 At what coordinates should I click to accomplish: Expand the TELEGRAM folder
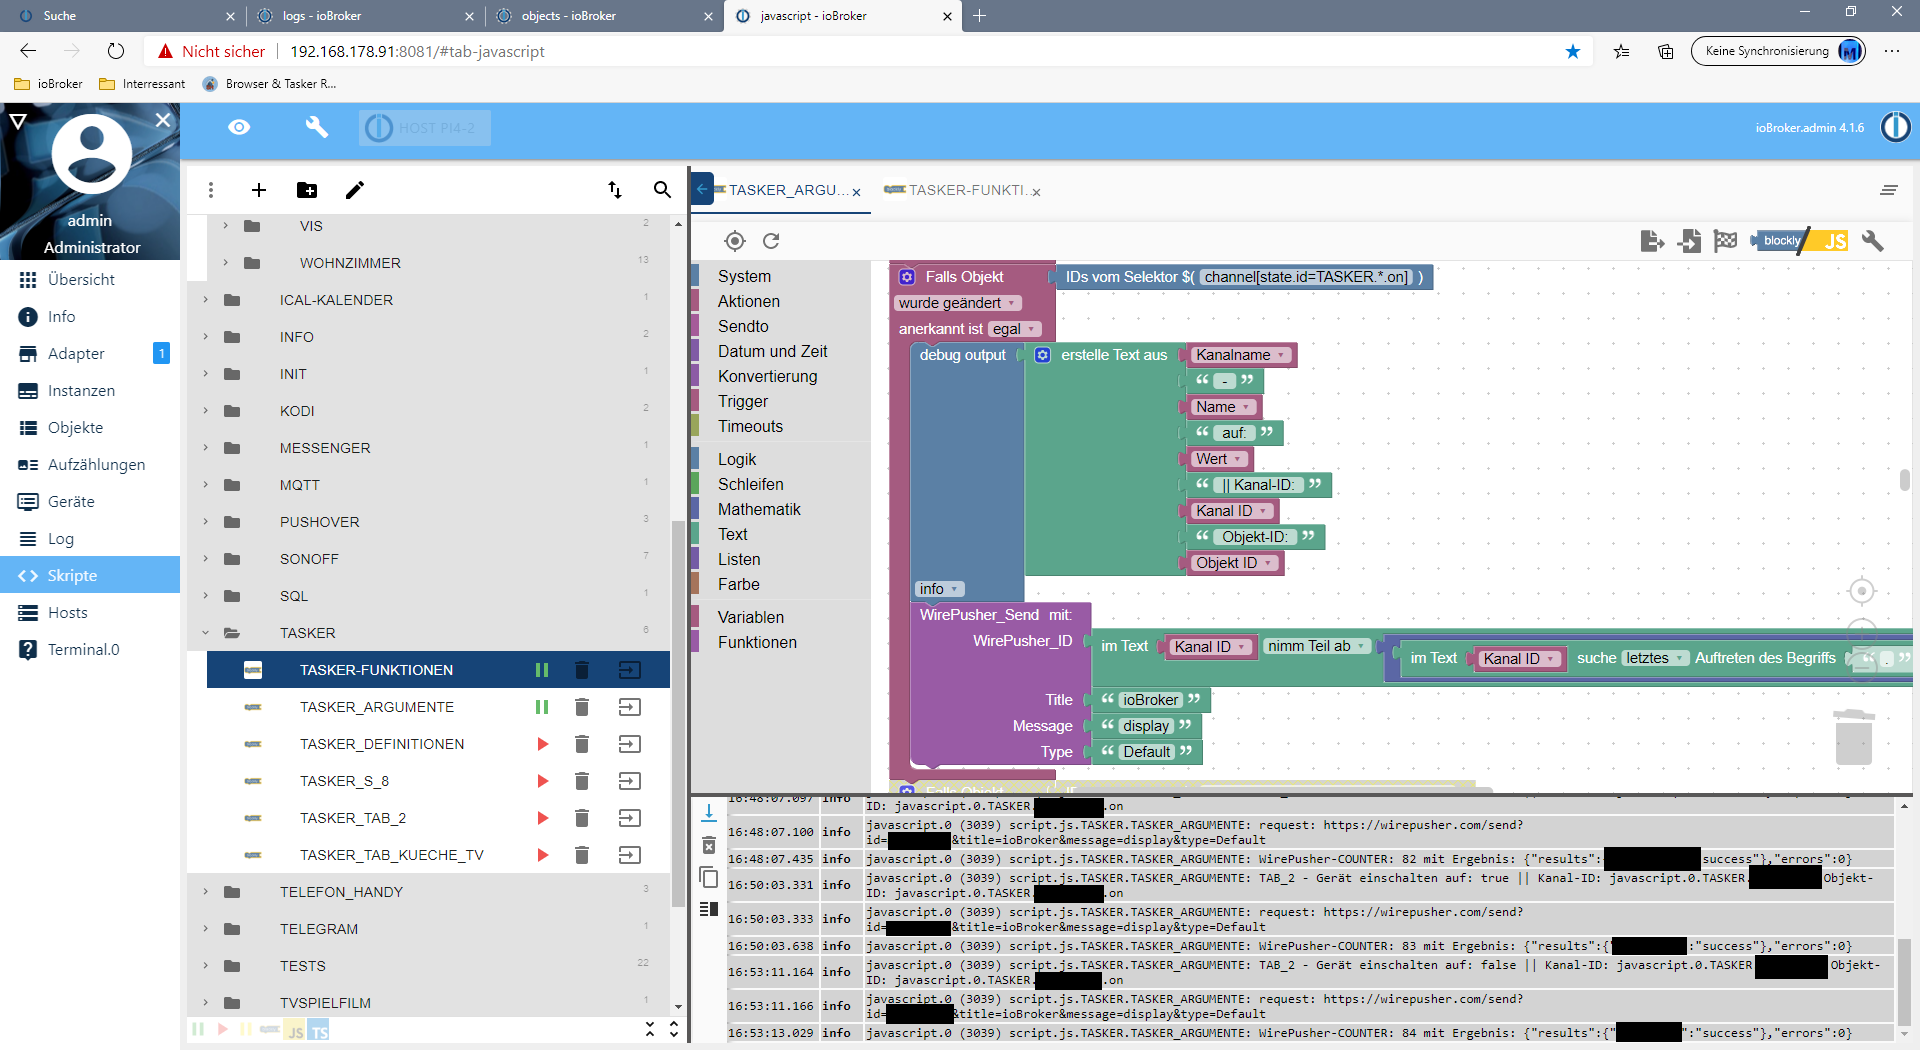tap(205, 929)
